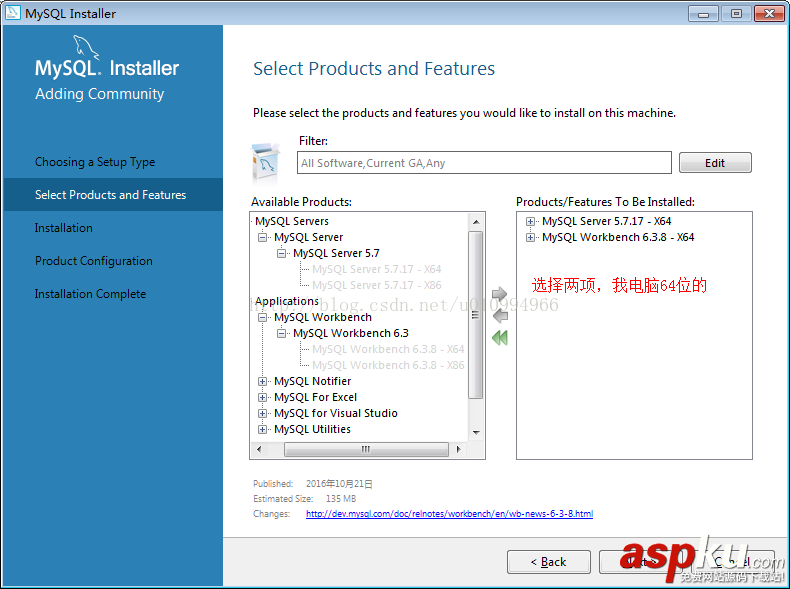Expand MySQL Server 5.7.17 - X64 to be installed

point(530,222)
